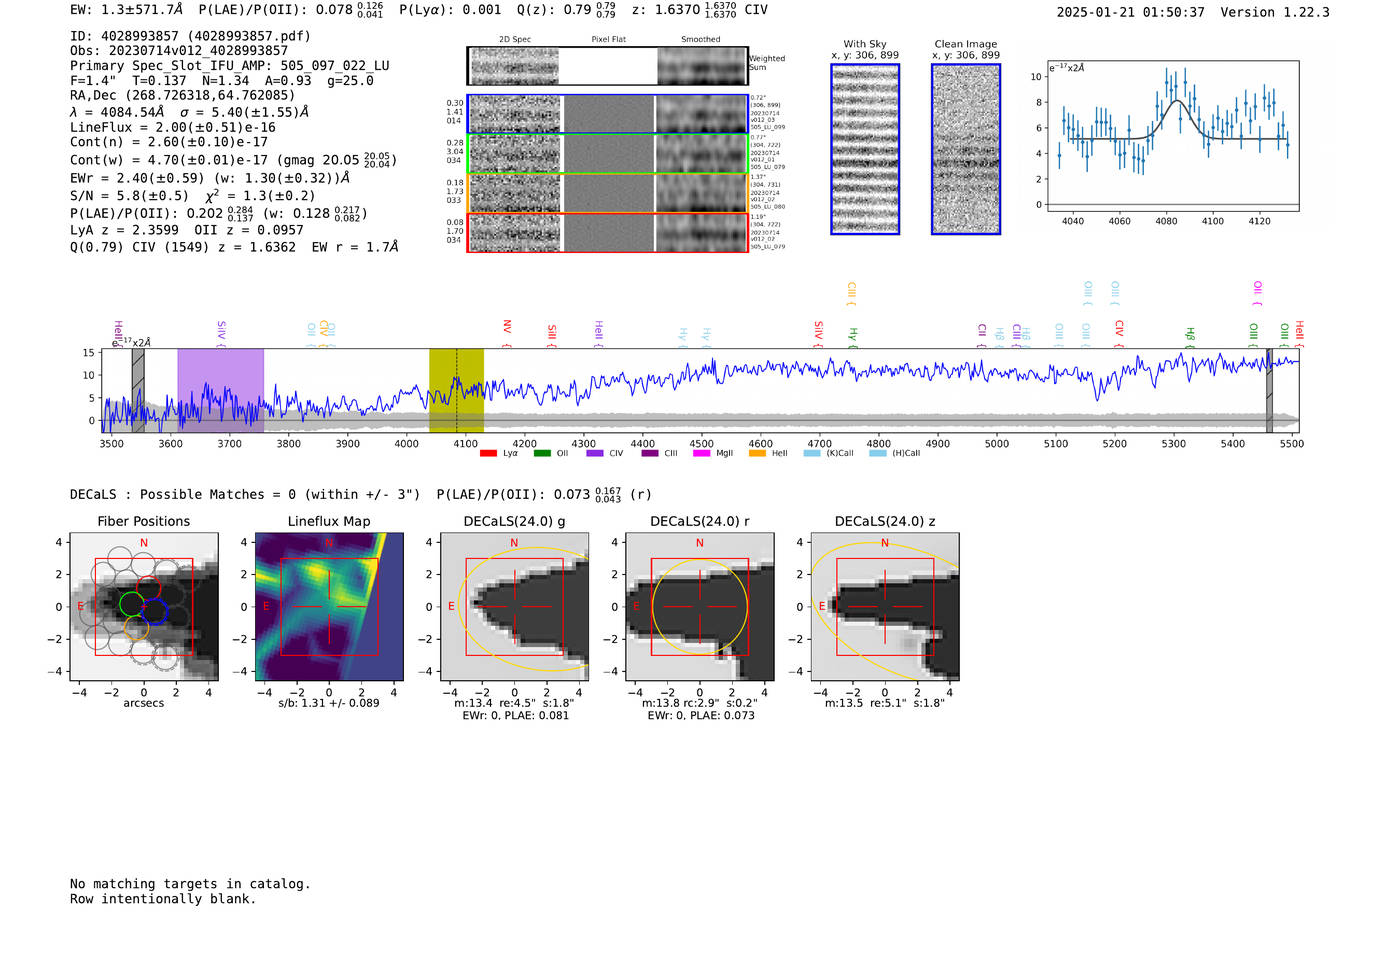Open the DECaLS(24.0) g cutout
This screenshot has width=1400, height=953.
[514, 606]
